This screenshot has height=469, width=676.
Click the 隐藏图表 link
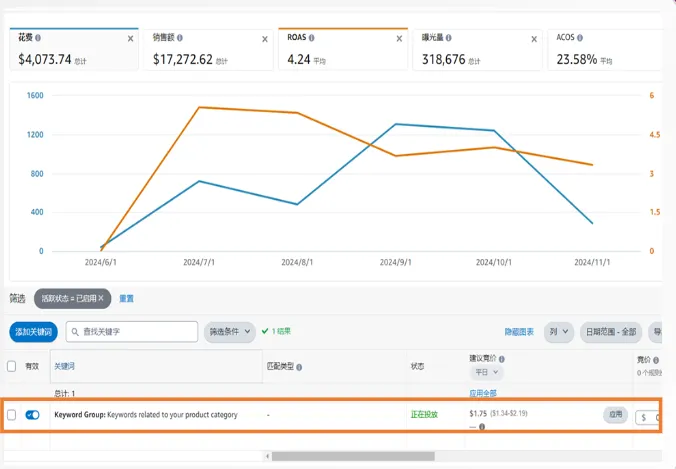pyautogui.click(x=519, y=332)
